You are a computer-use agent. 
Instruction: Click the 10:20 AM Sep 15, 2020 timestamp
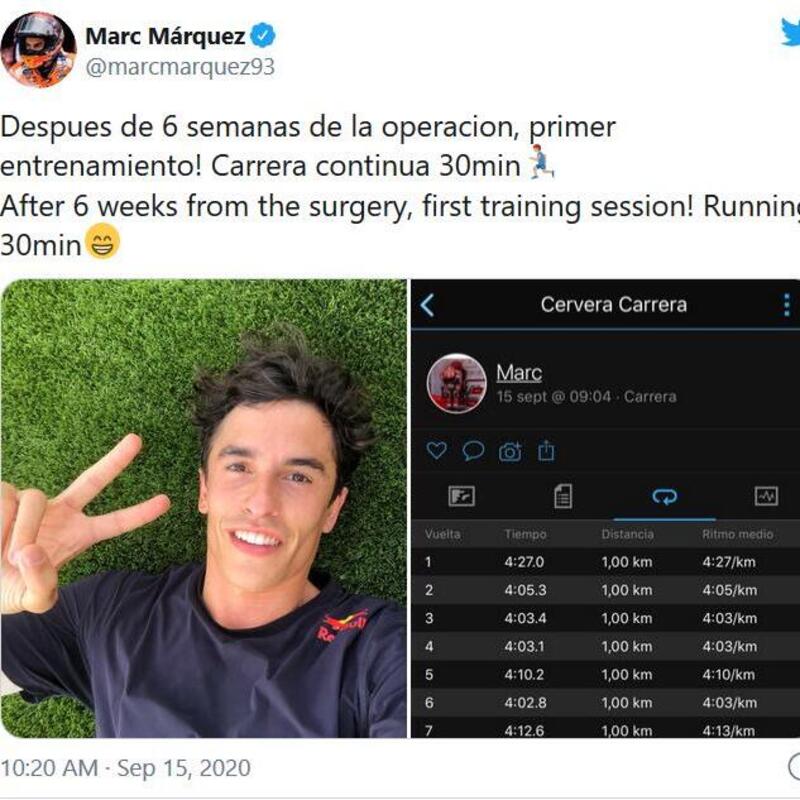[126, 768]
